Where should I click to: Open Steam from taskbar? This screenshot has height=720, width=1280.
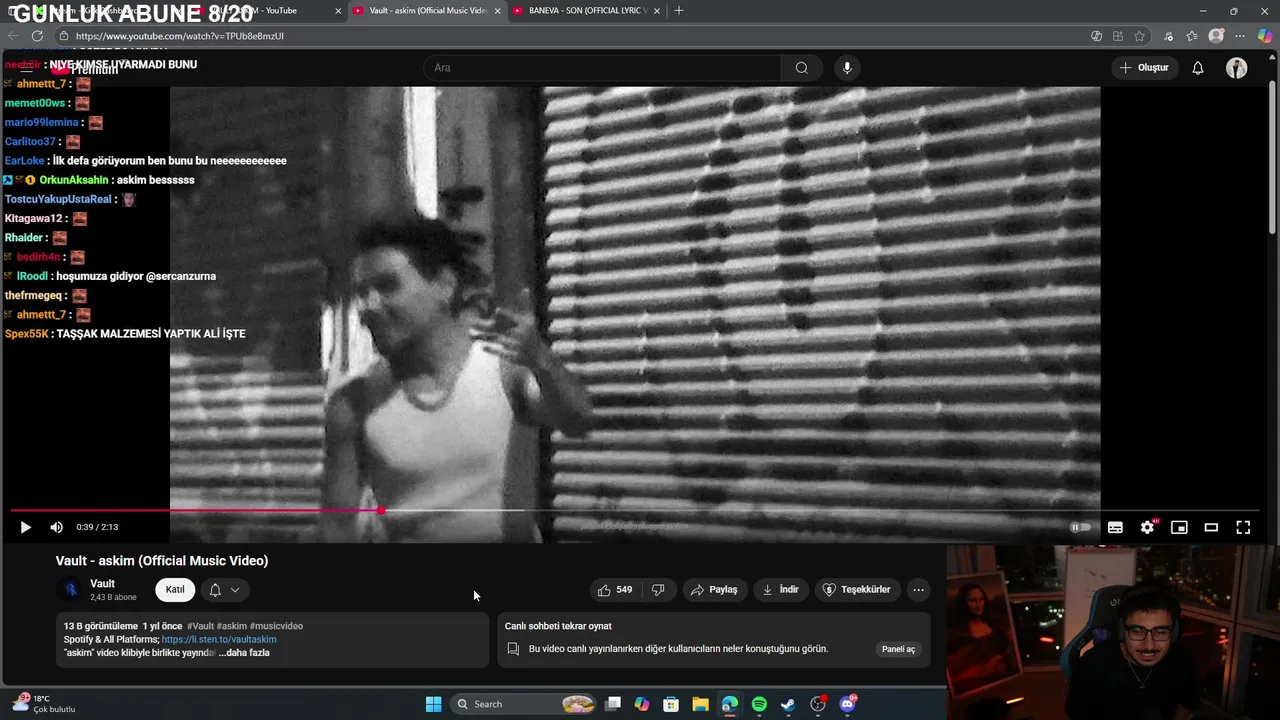(788, 705)
